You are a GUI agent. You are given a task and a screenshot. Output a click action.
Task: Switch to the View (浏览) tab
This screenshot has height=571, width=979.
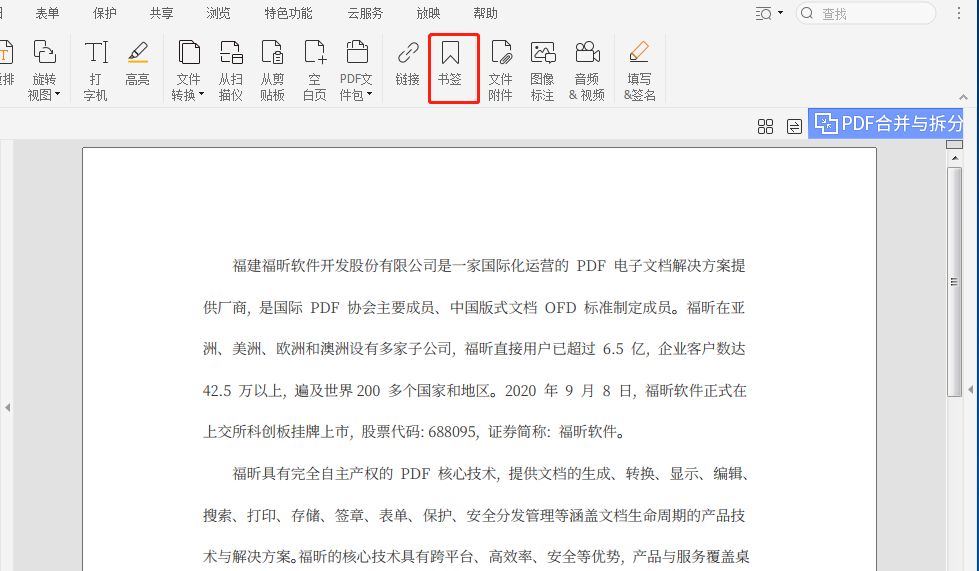pyautogui.click(x=218, y=13)
